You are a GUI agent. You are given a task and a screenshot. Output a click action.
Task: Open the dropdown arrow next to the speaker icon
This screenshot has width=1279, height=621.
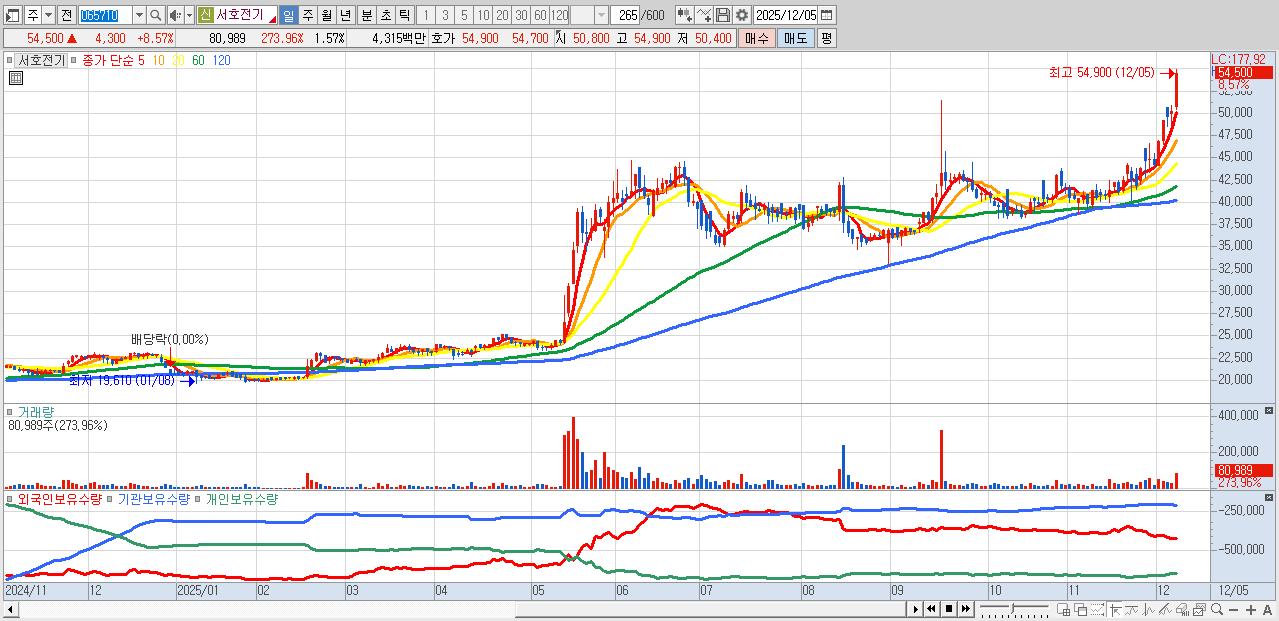coord(189,15)
